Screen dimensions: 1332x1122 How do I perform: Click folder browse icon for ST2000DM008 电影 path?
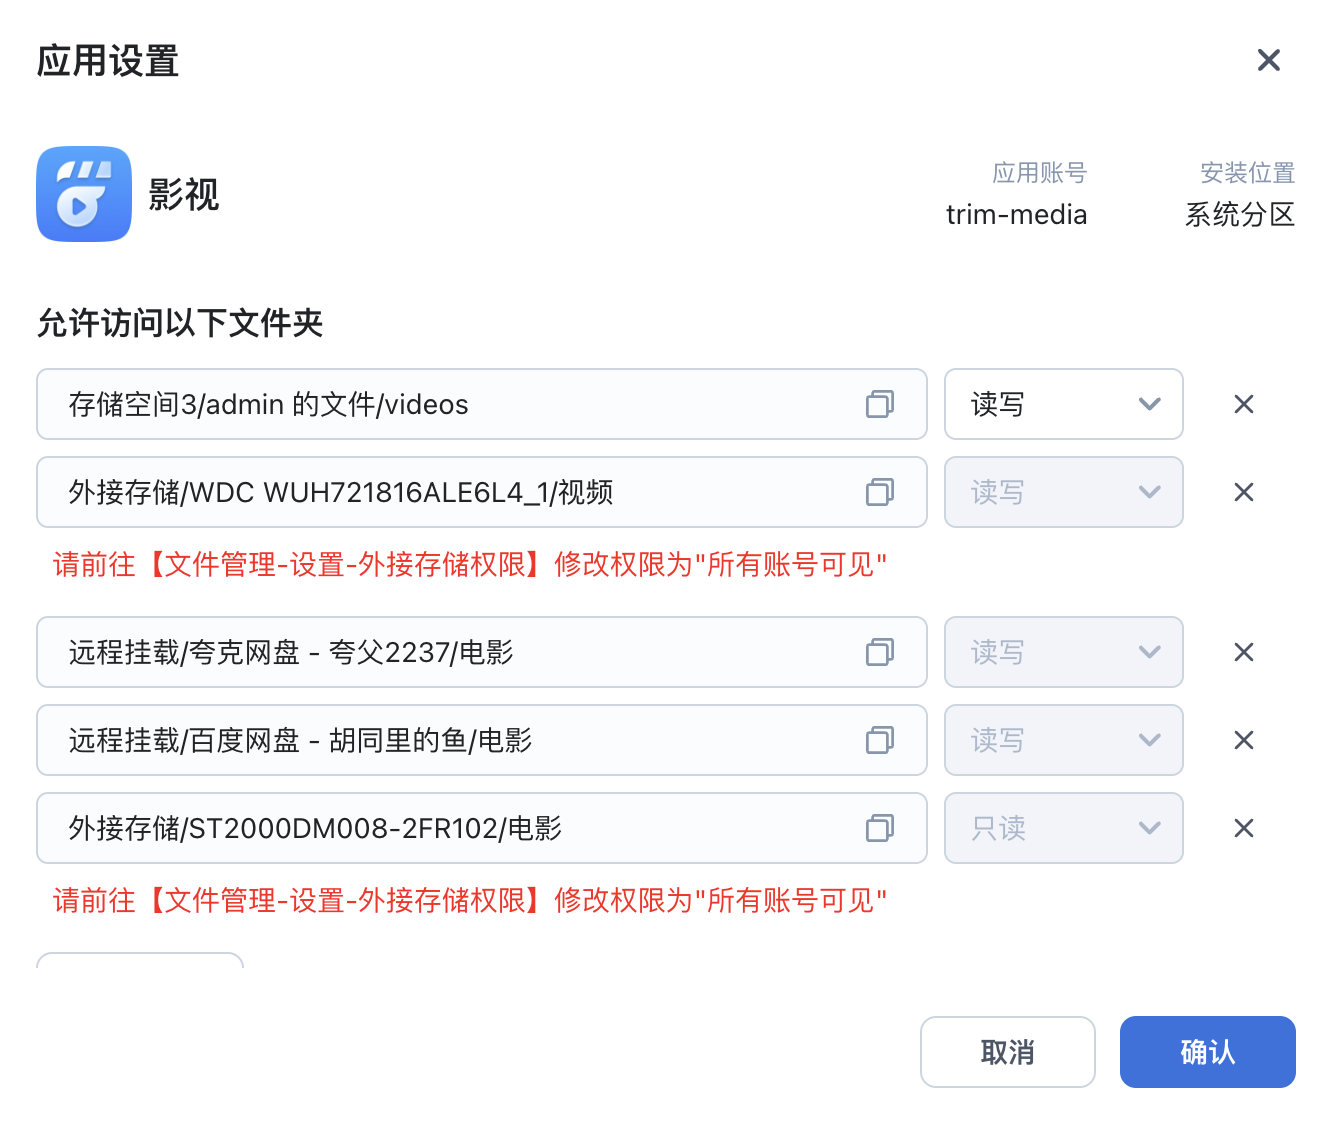click(x=880, y=828)
